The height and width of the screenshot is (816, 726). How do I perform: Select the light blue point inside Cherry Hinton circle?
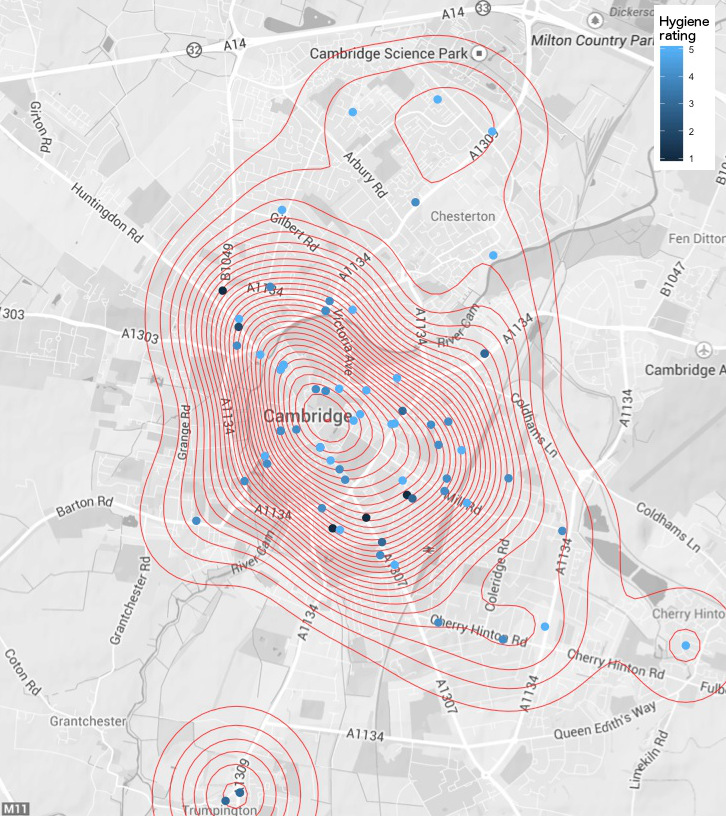[x=686, y=645]
